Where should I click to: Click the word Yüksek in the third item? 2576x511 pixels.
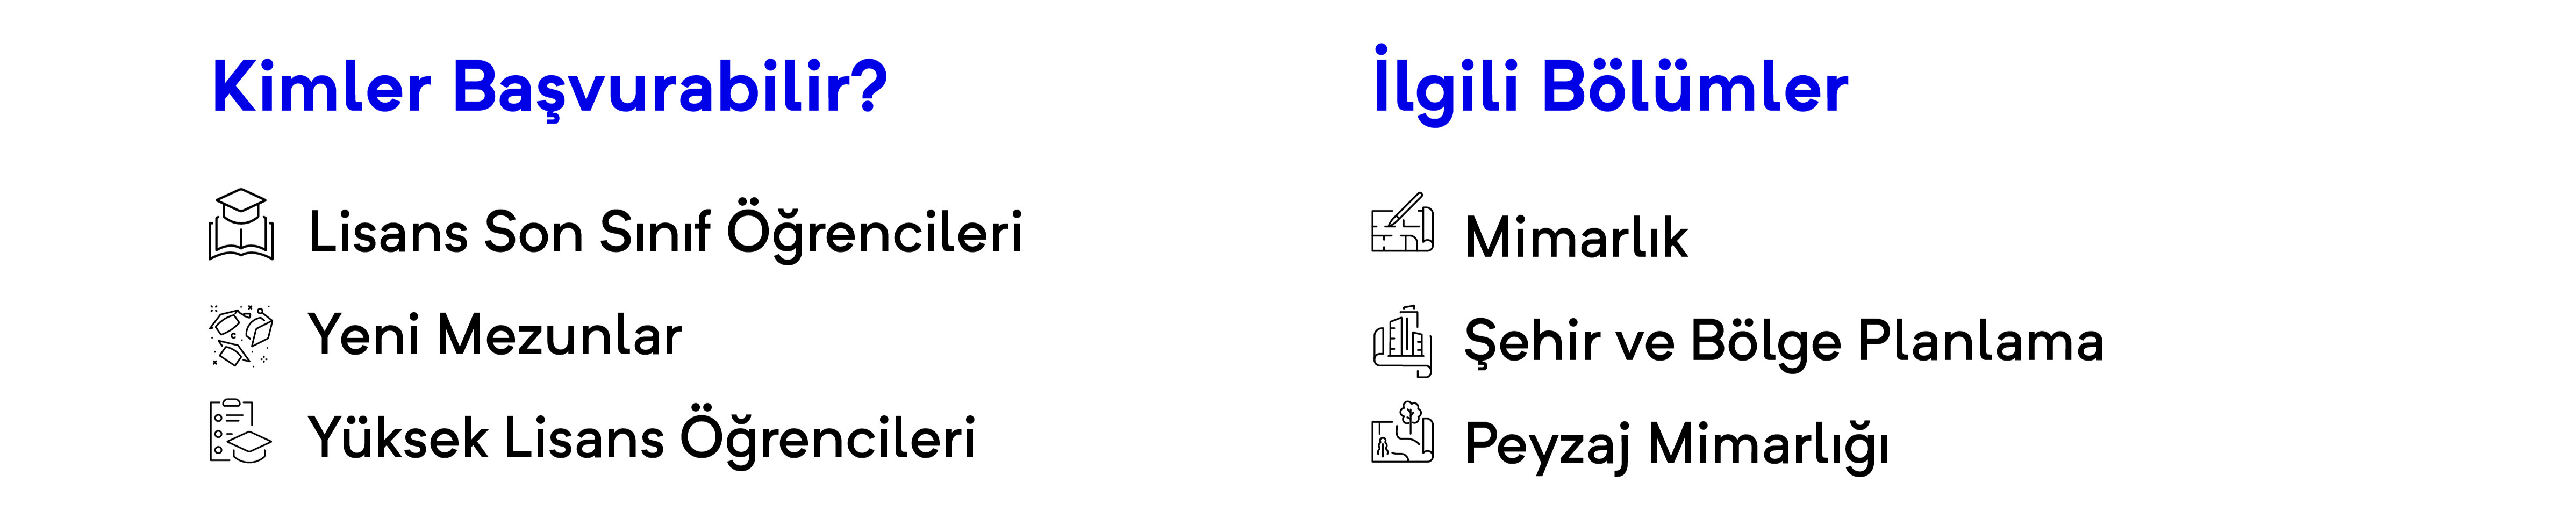point(398,436)
